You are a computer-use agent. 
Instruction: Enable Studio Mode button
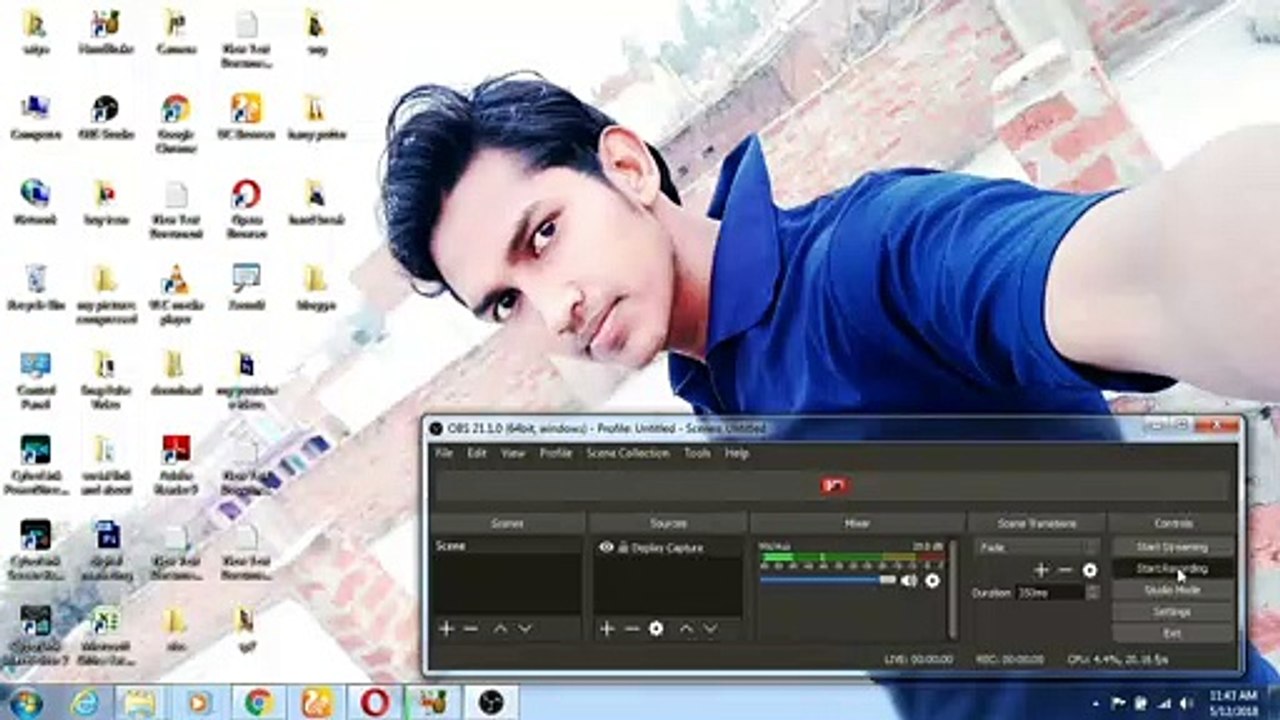(x=1172, y=590)
